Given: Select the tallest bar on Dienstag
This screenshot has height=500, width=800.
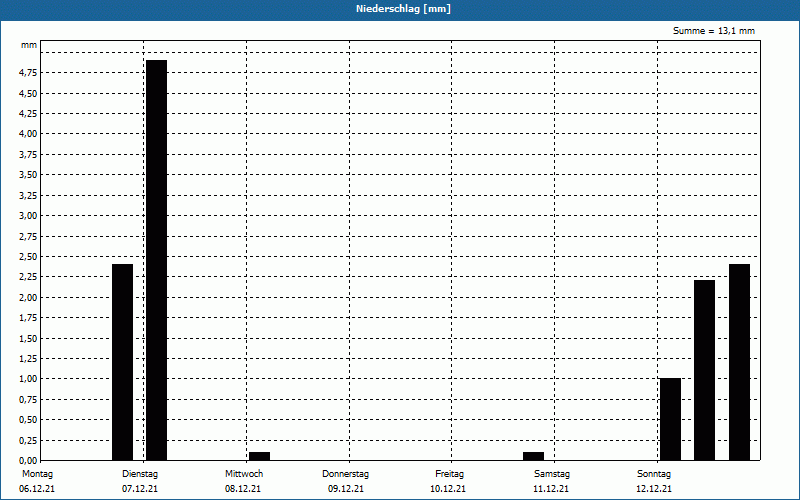Looking at the screenshot, I should (x=157, y=260).
